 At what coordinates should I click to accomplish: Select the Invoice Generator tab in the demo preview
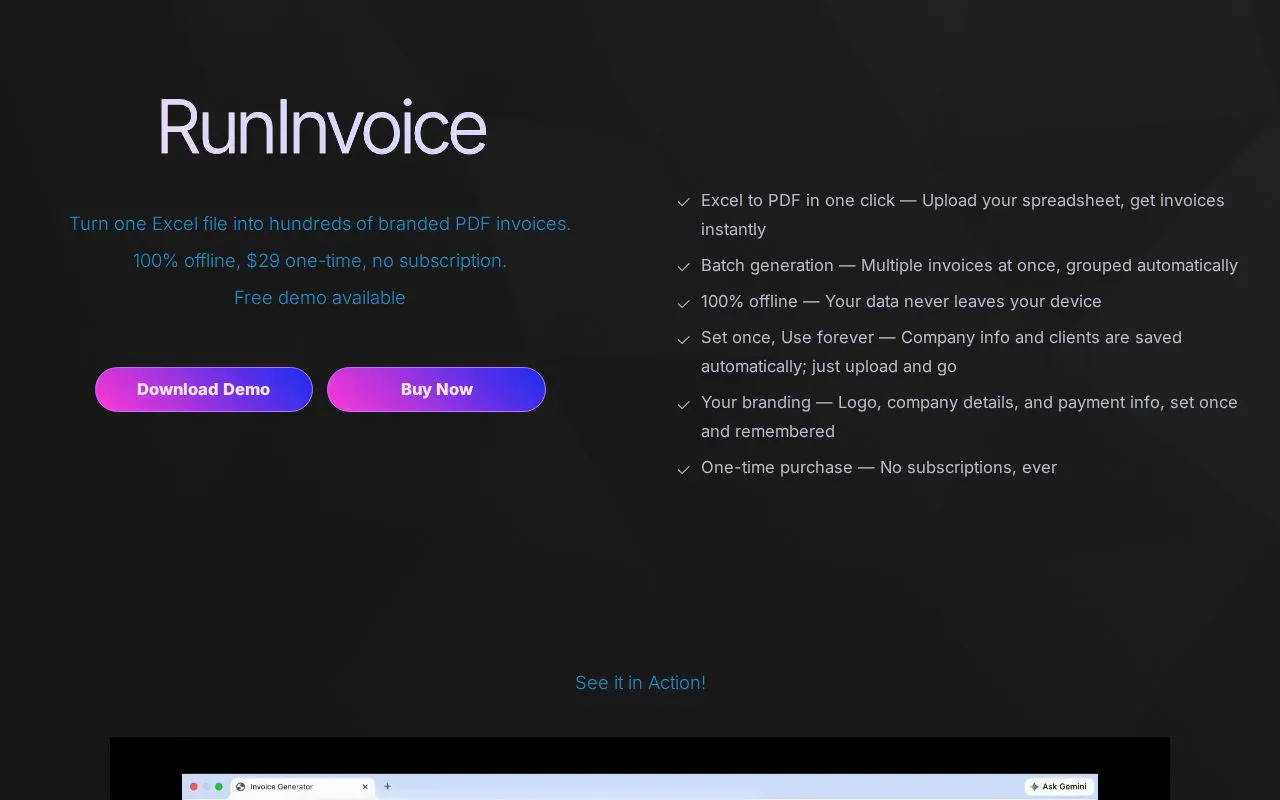click(x=303, y=787)
